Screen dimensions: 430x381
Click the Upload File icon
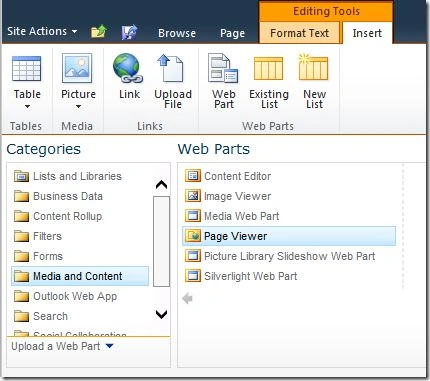tap(170, 68)
